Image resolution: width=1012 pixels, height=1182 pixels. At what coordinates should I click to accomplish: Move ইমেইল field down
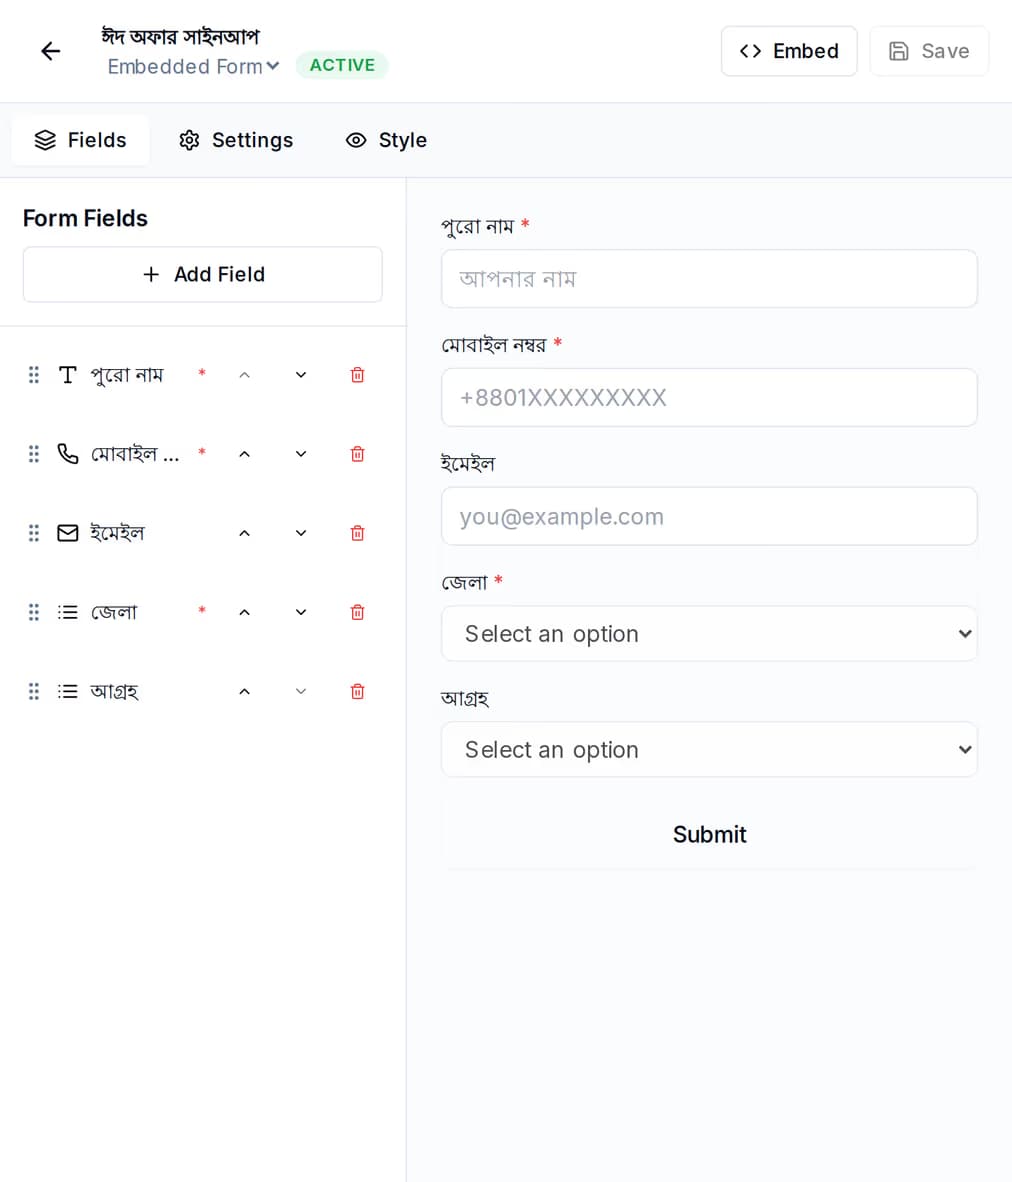tap(301, 533)
